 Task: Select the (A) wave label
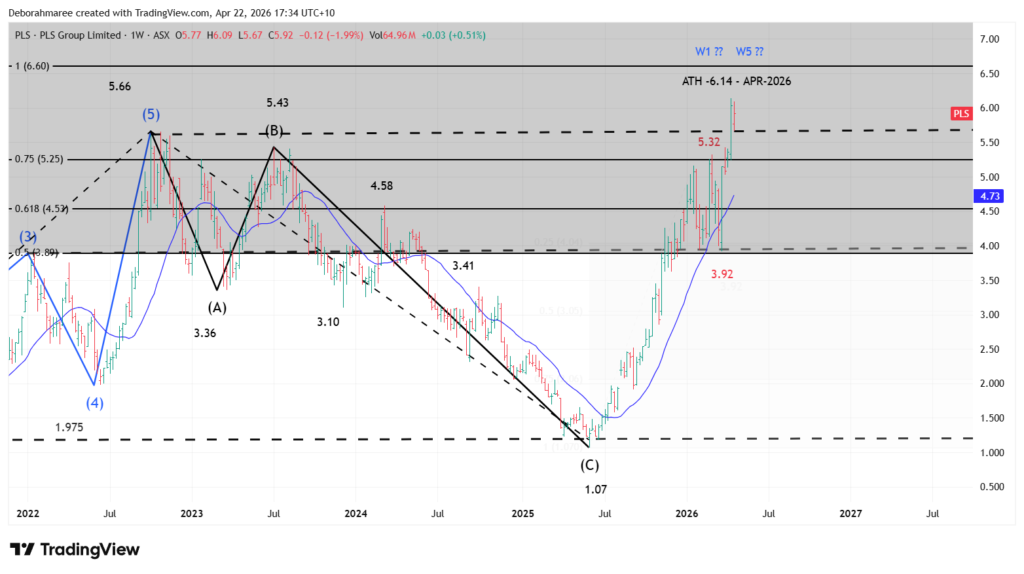(217, 308)
